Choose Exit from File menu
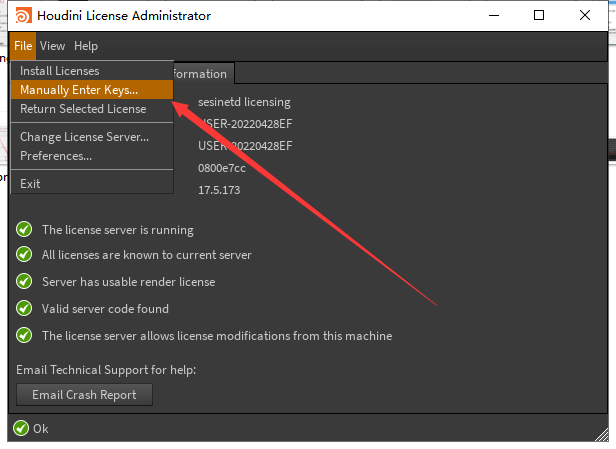Image resolution: width=616 pixels, height=449 pixels. (x=92, y=183)
